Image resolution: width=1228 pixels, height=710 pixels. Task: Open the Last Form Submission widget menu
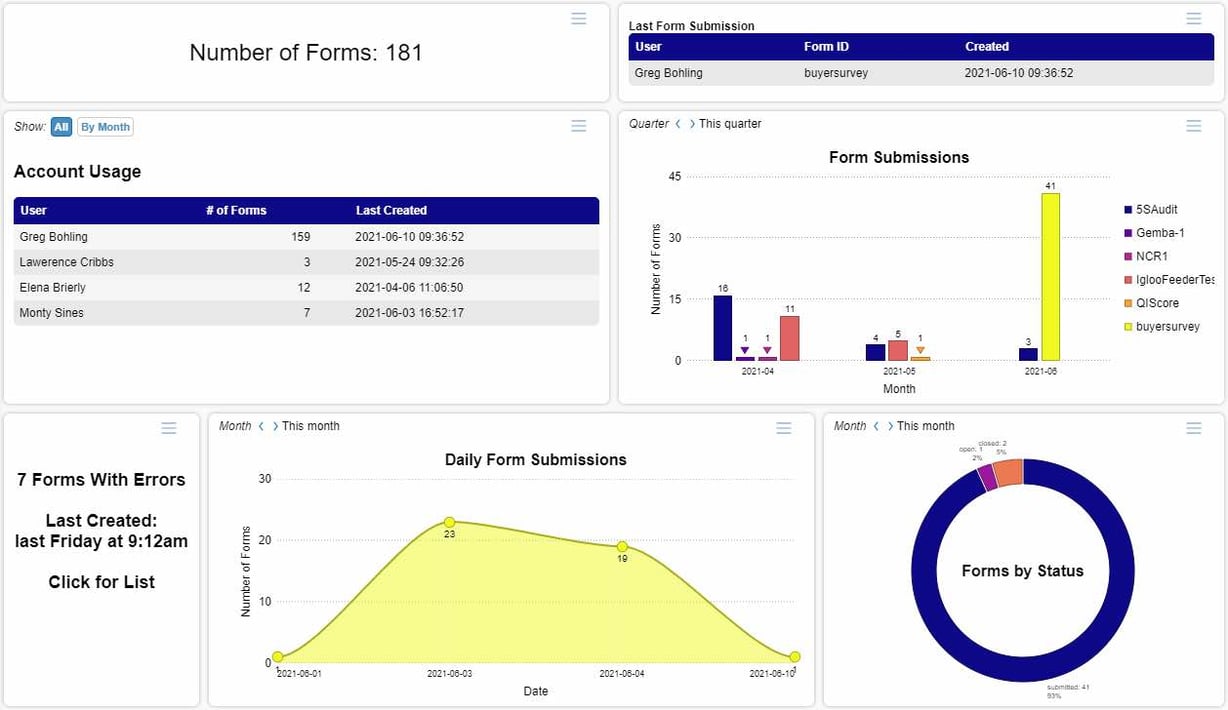(x=1193, y=18)
